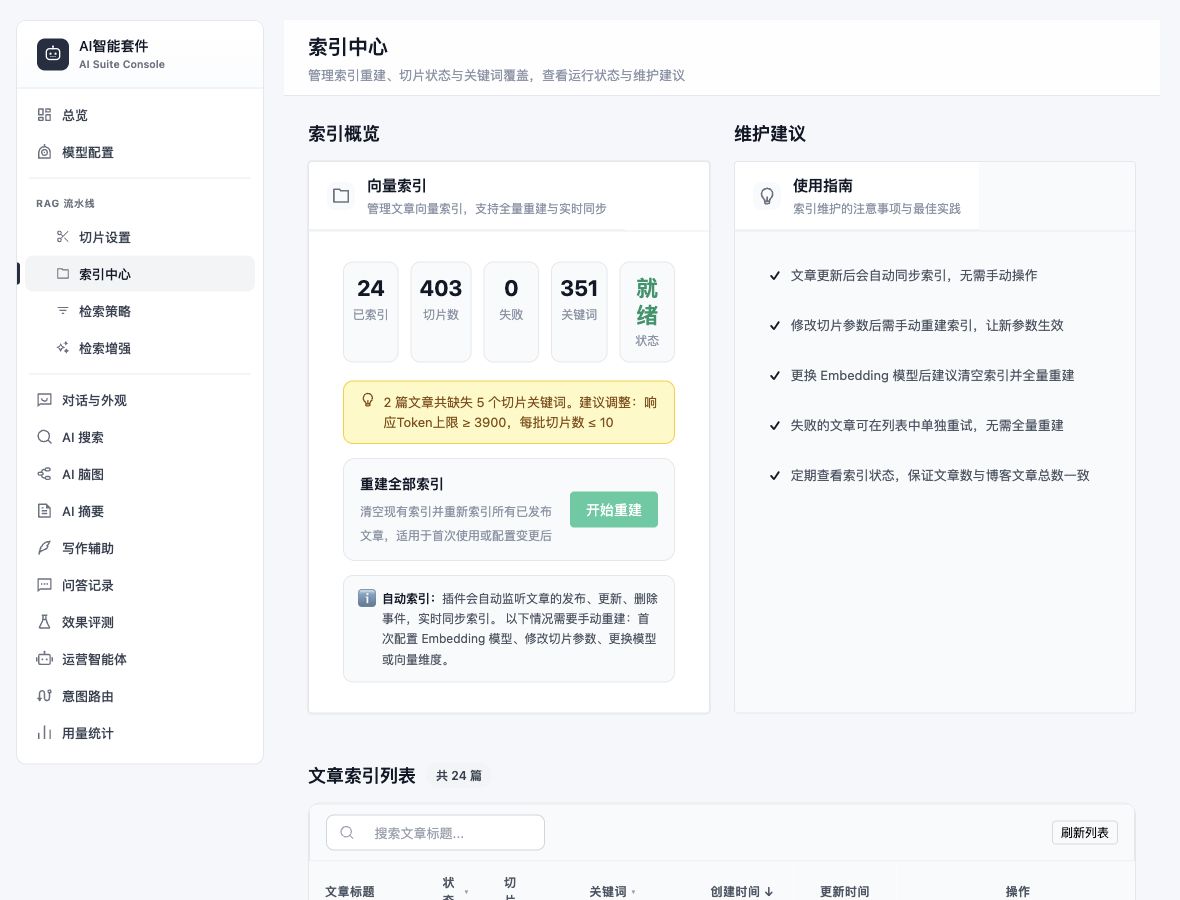Open 对话与外观 in the sidebar
The image size is (1180, 900).
pos(140,400)
